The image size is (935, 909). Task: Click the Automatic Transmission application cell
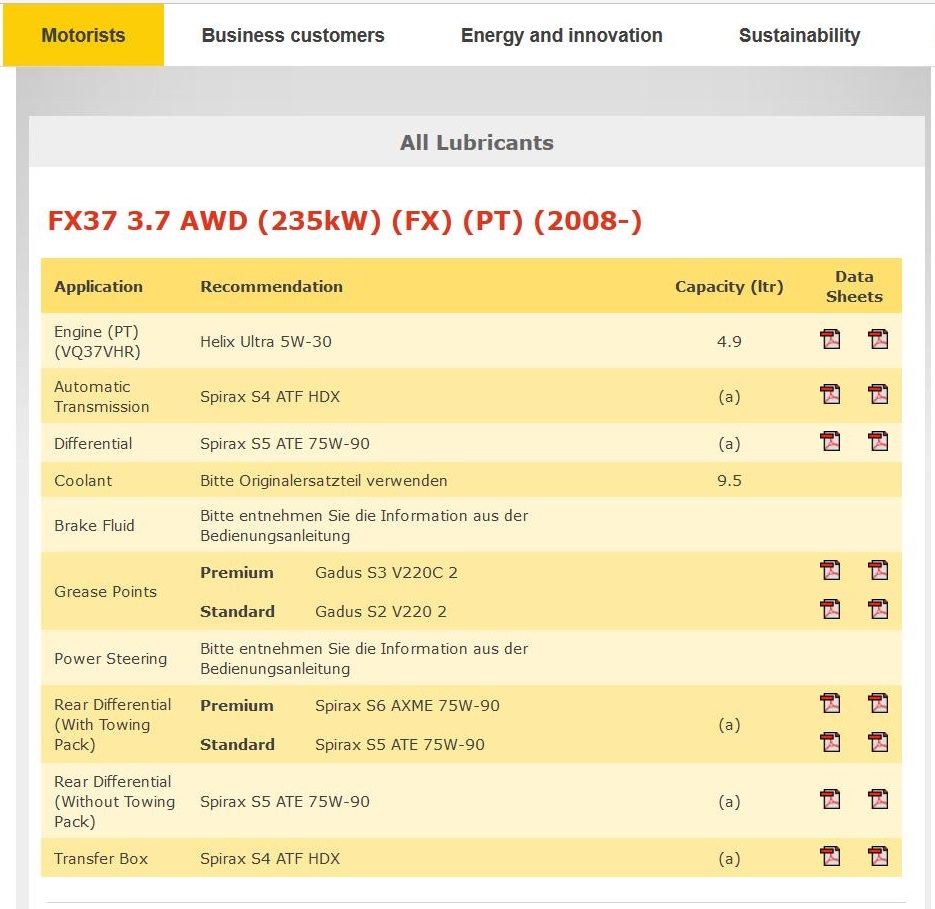pyautogui.click(x=101, y=396)
